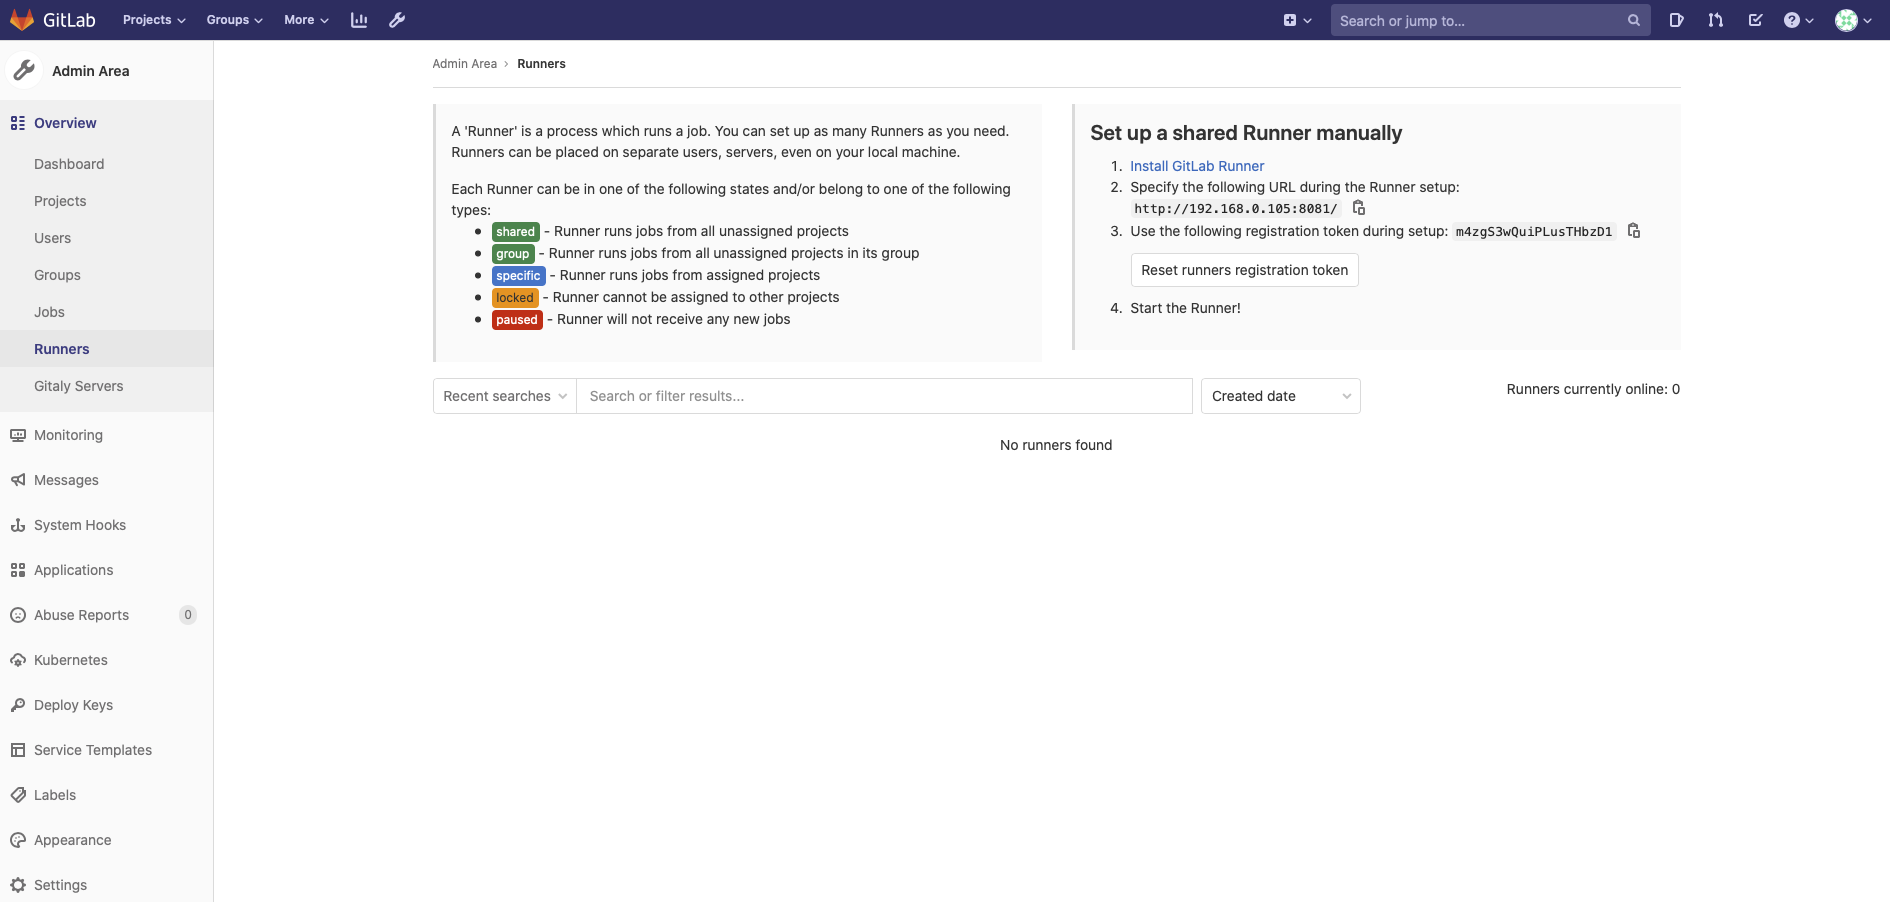Viewport: 1890px width, 902px height.
Task: Click the Monitoring icon
Action: click(18, 435)
